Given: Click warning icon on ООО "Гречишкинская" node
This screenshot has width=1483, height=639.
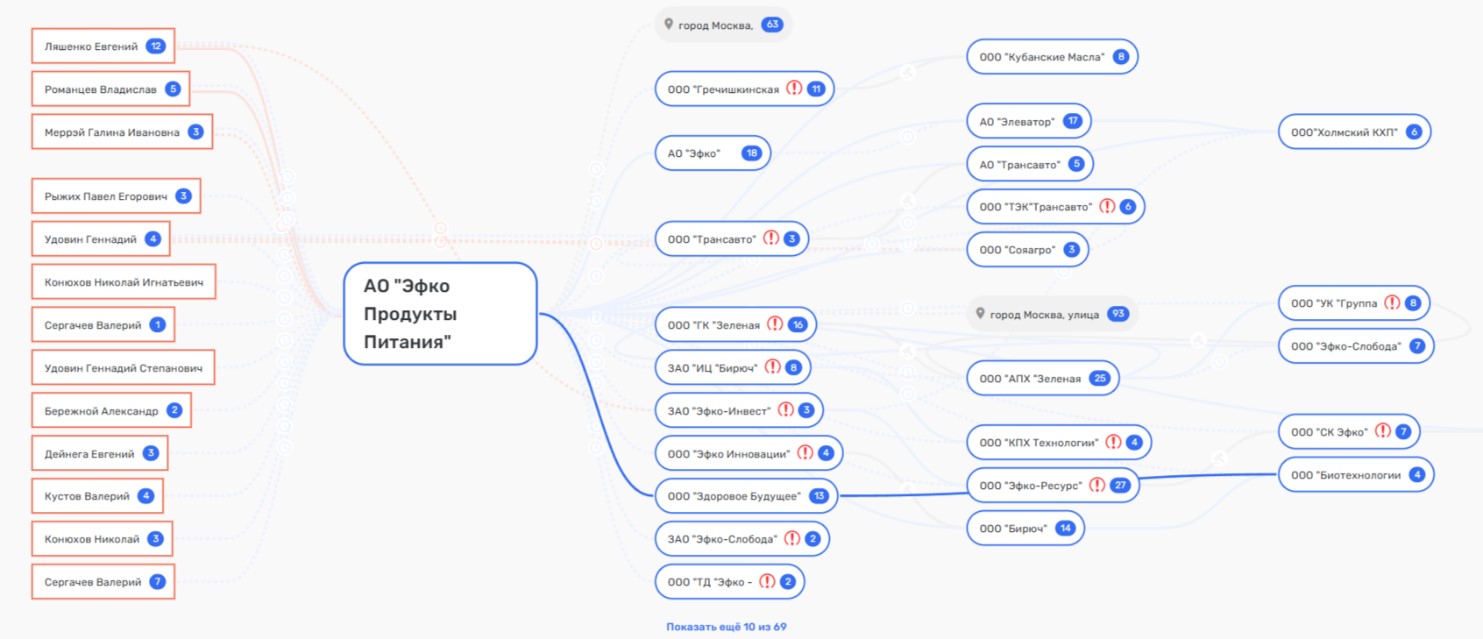Looking at the screenshot, I should [794, 89].
